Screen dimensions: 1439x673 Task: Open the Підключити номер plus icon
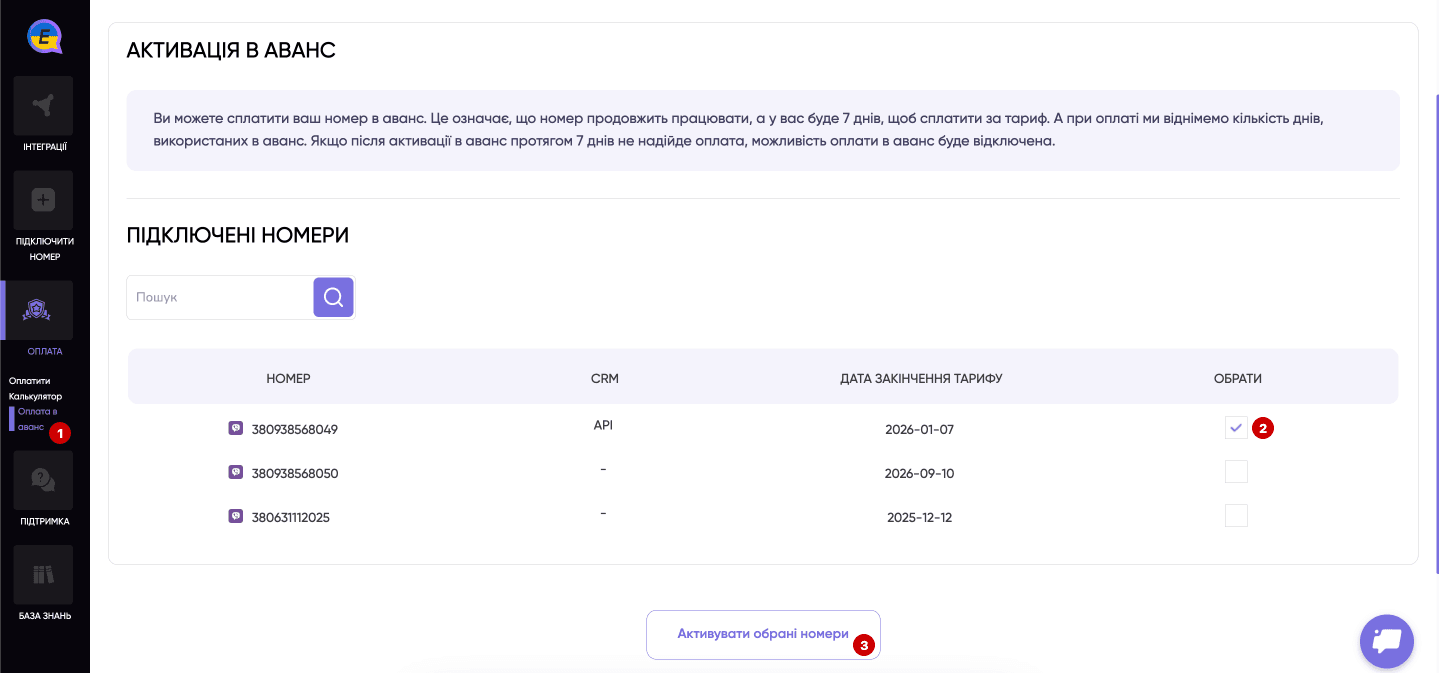(44, 200)
